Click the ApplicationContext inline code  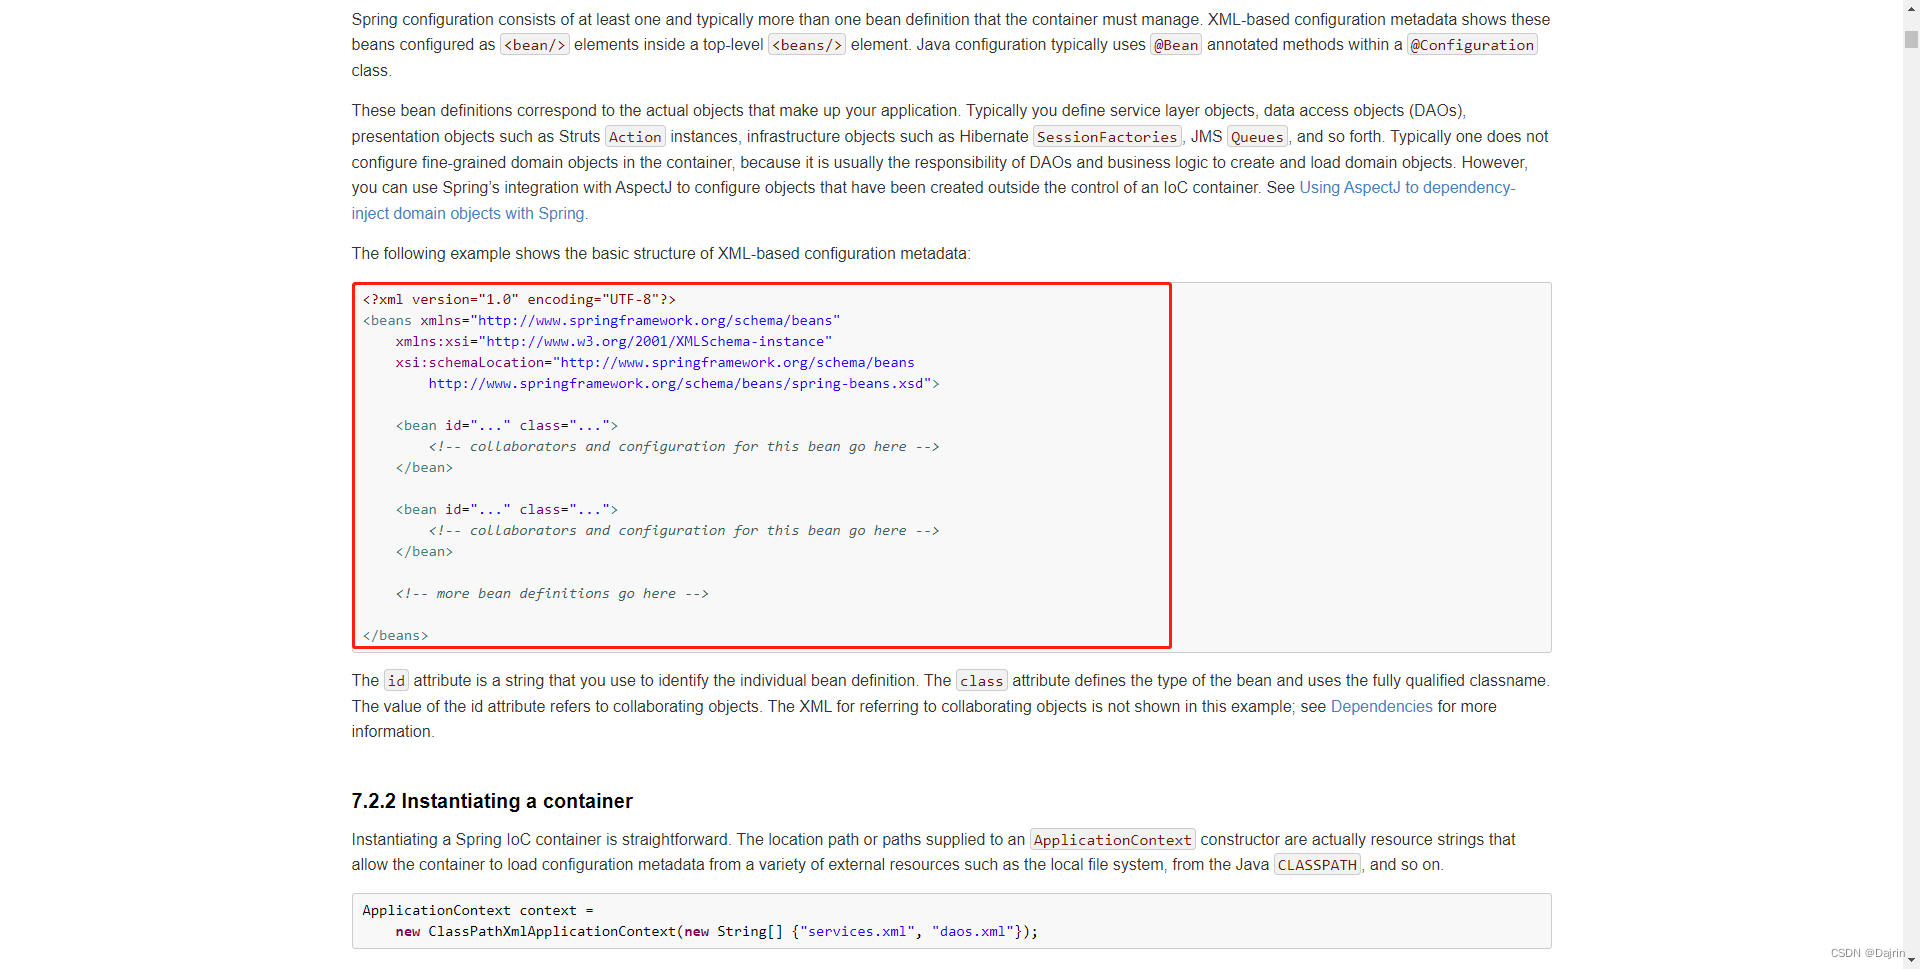pyautogui.click(x=1112, y=840)
